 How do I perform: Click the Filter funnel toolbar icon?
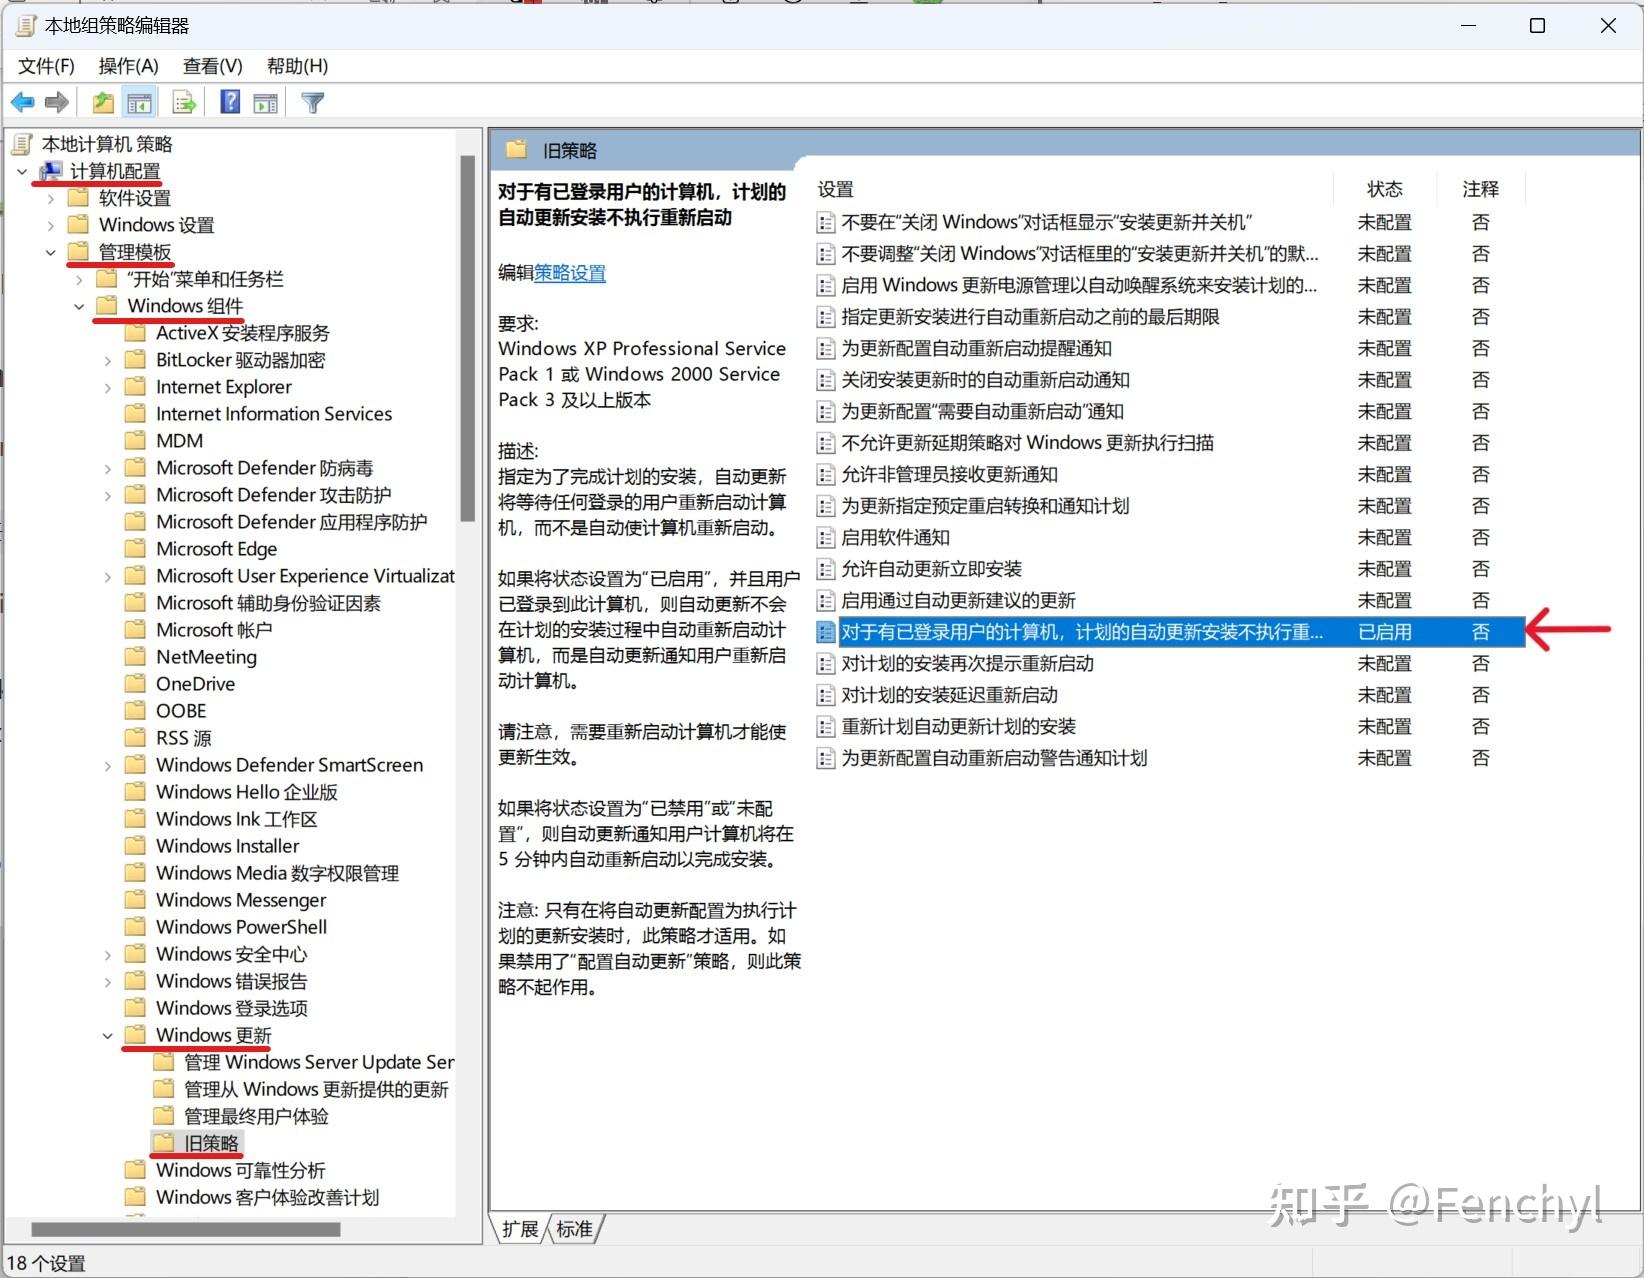(312, 102)
